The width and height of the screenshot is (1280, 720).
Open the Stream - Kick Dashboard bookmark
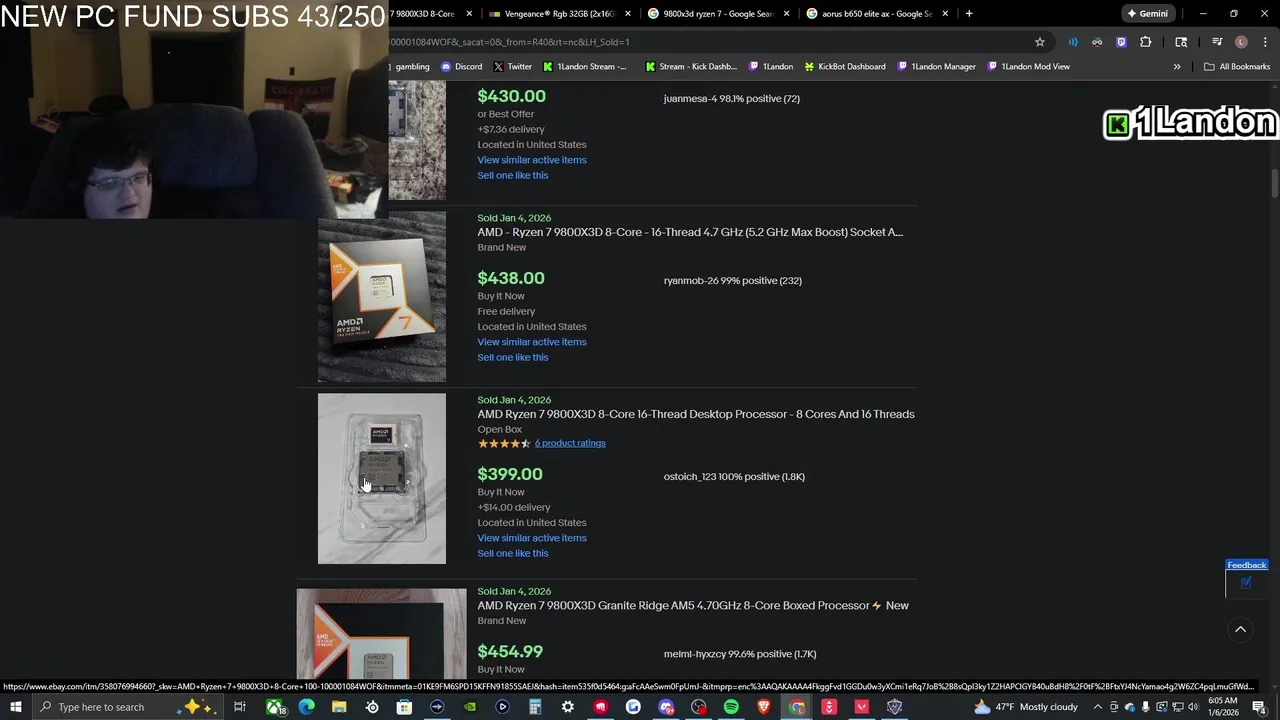pyautogui.click(x=690, y=66)
